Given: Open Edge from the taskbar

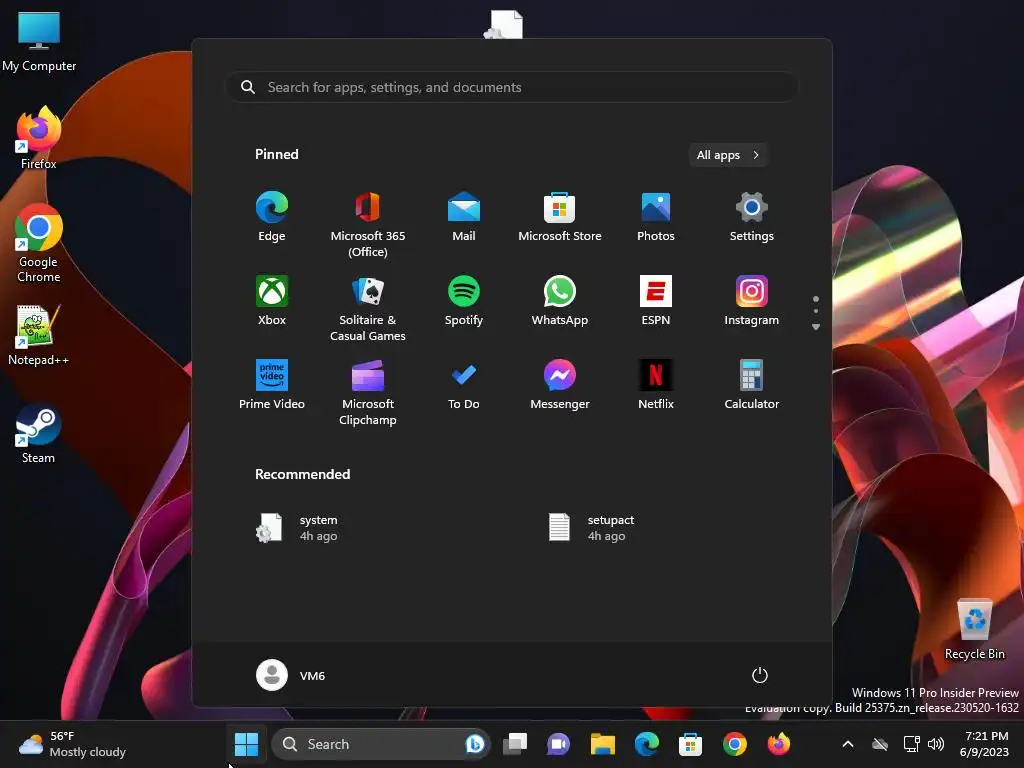Looking at the screenshot, I should pos(647,744).
